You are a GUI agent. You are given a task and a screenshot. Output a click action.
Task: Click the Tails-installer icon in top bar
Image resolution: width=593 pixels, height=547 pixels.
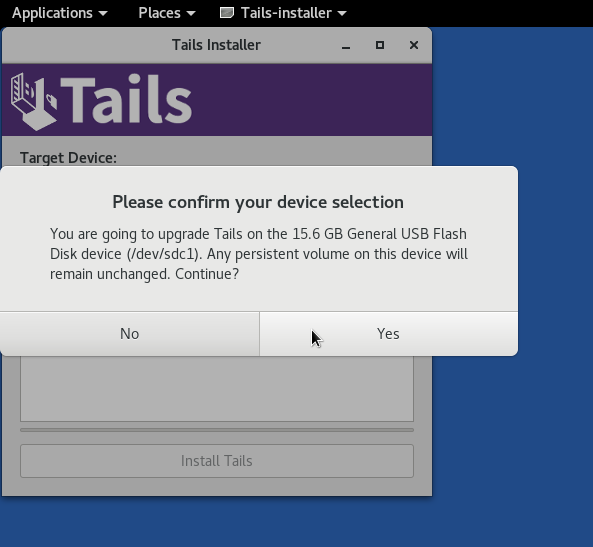[227, 13]
